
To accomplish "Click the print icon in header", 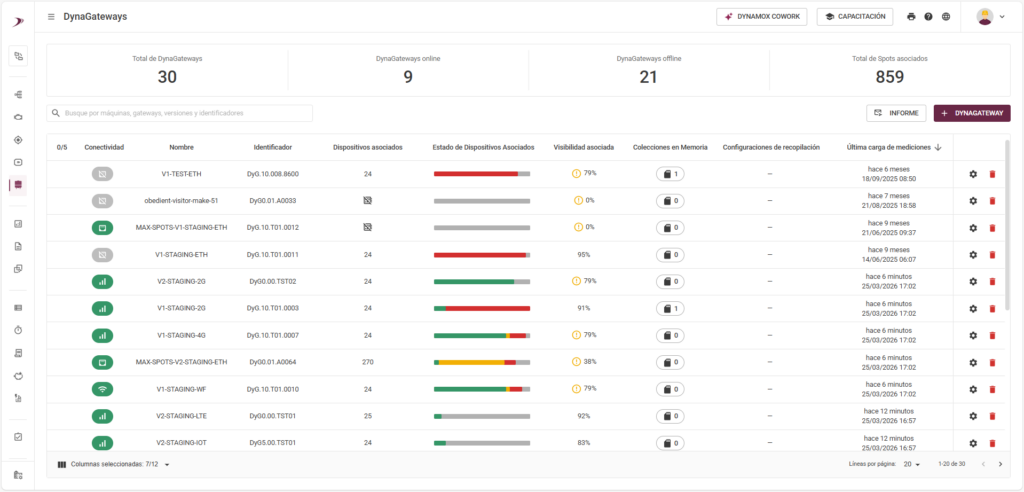I will pyautogui.click(x=911, y=17).
